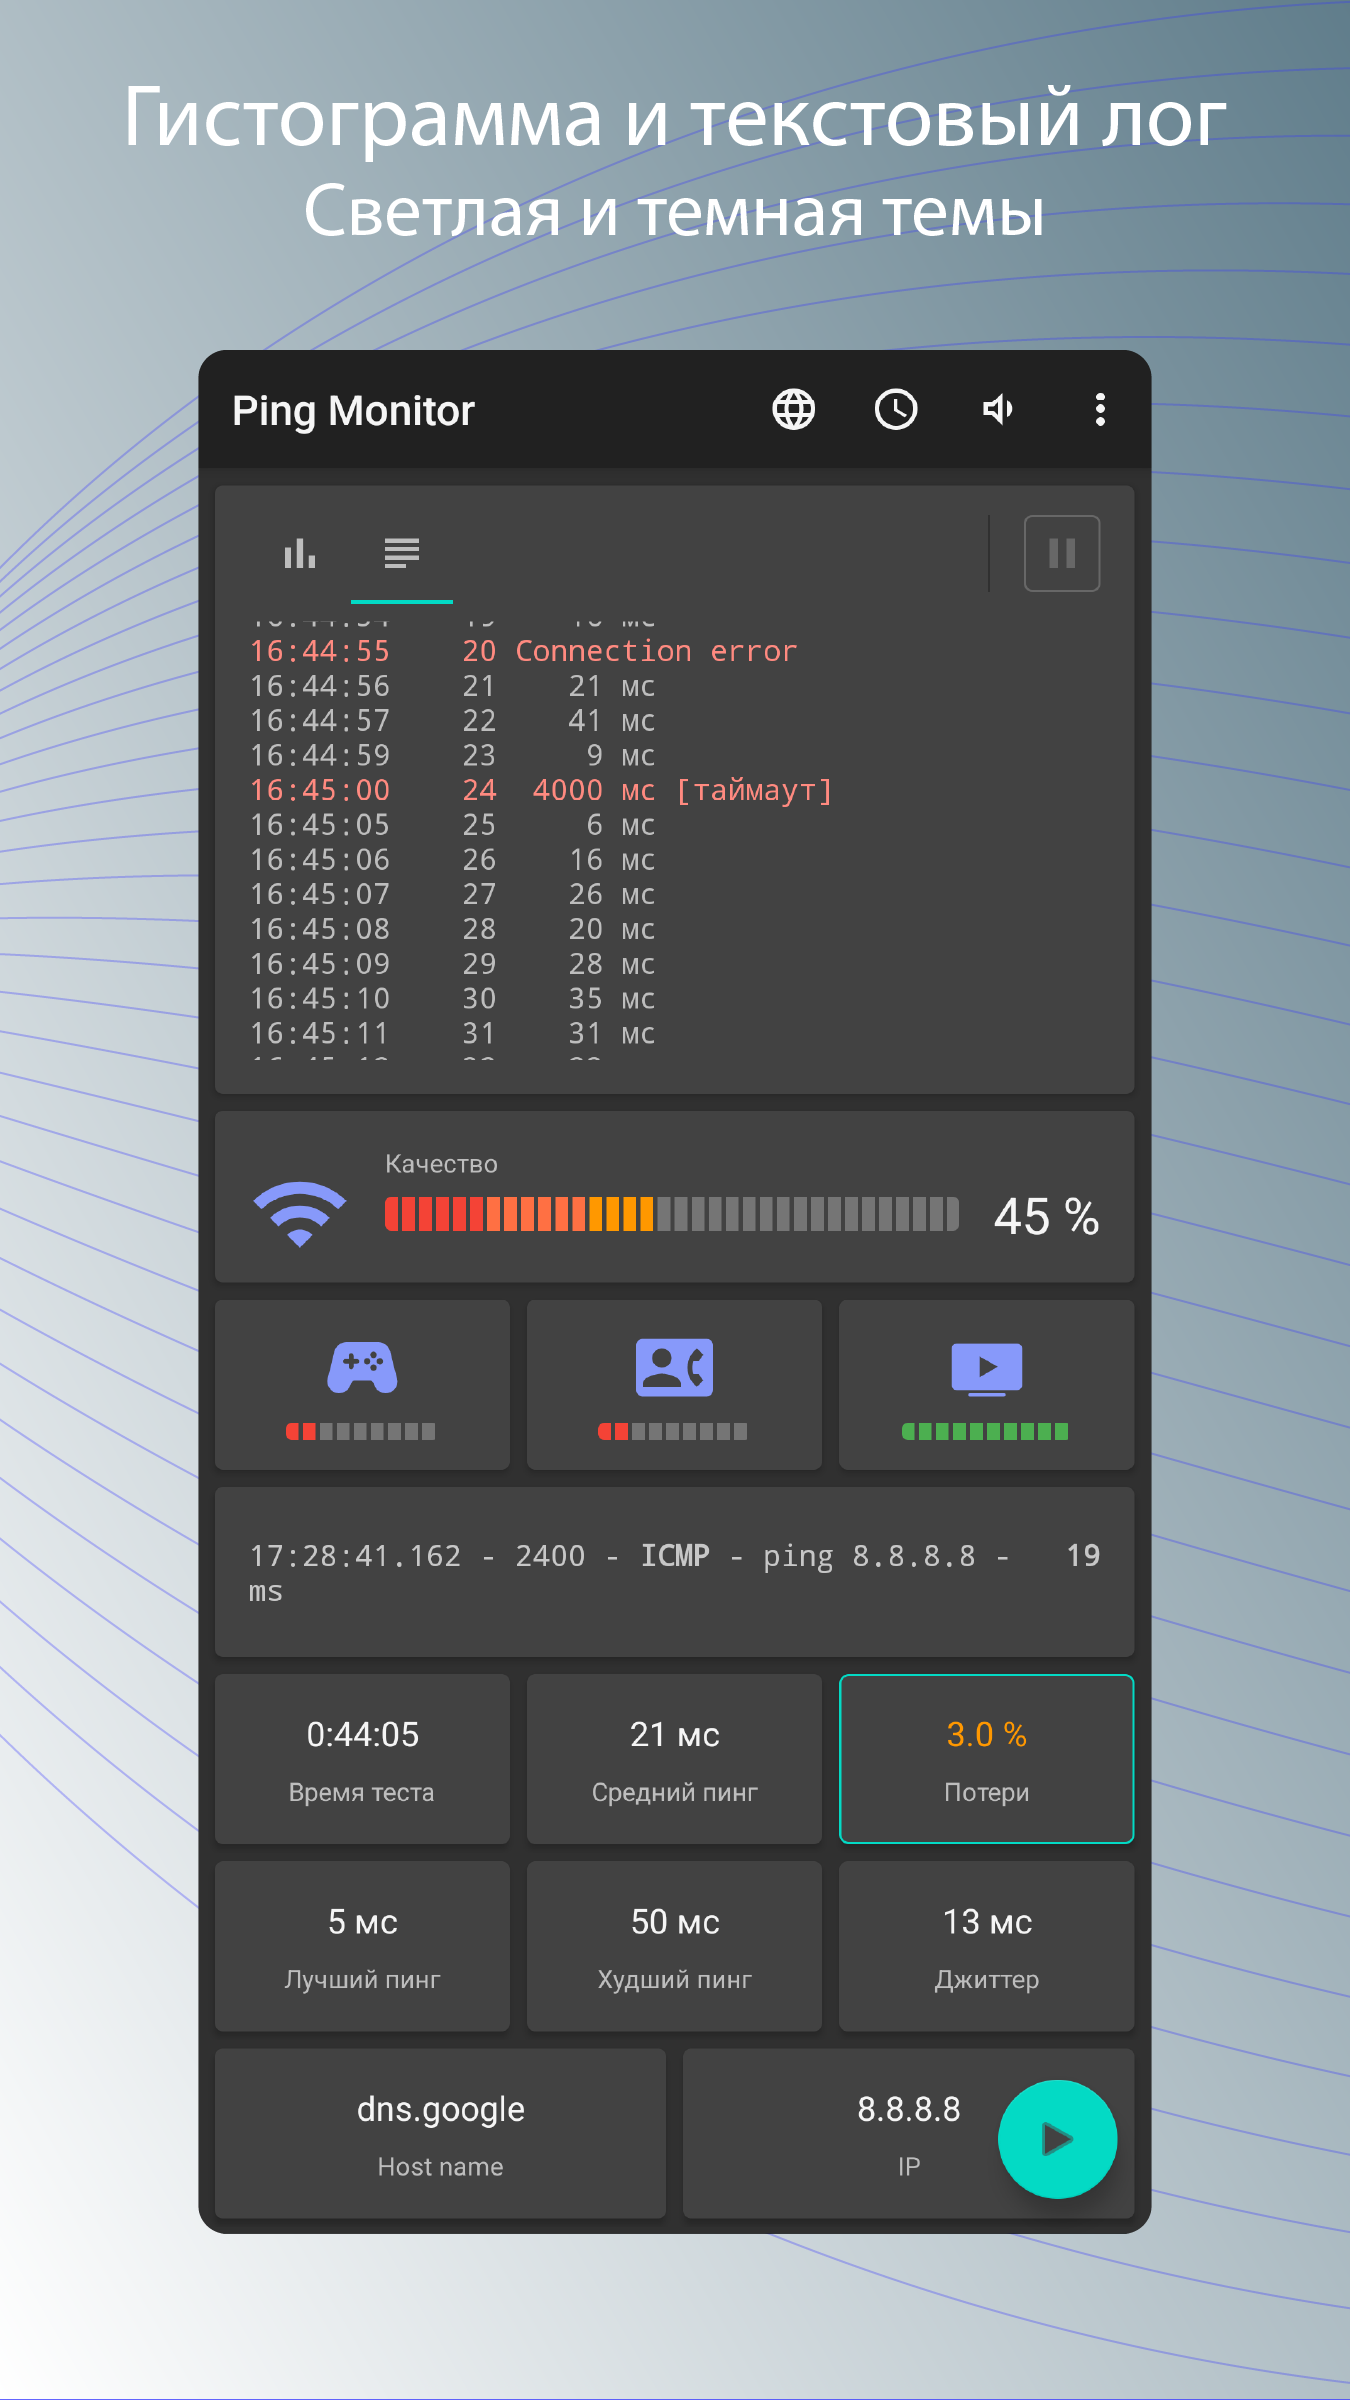Open the three-dot overflow menu
The height and width of the screenshot is (2400, 1350).
tap(1100, 410)
